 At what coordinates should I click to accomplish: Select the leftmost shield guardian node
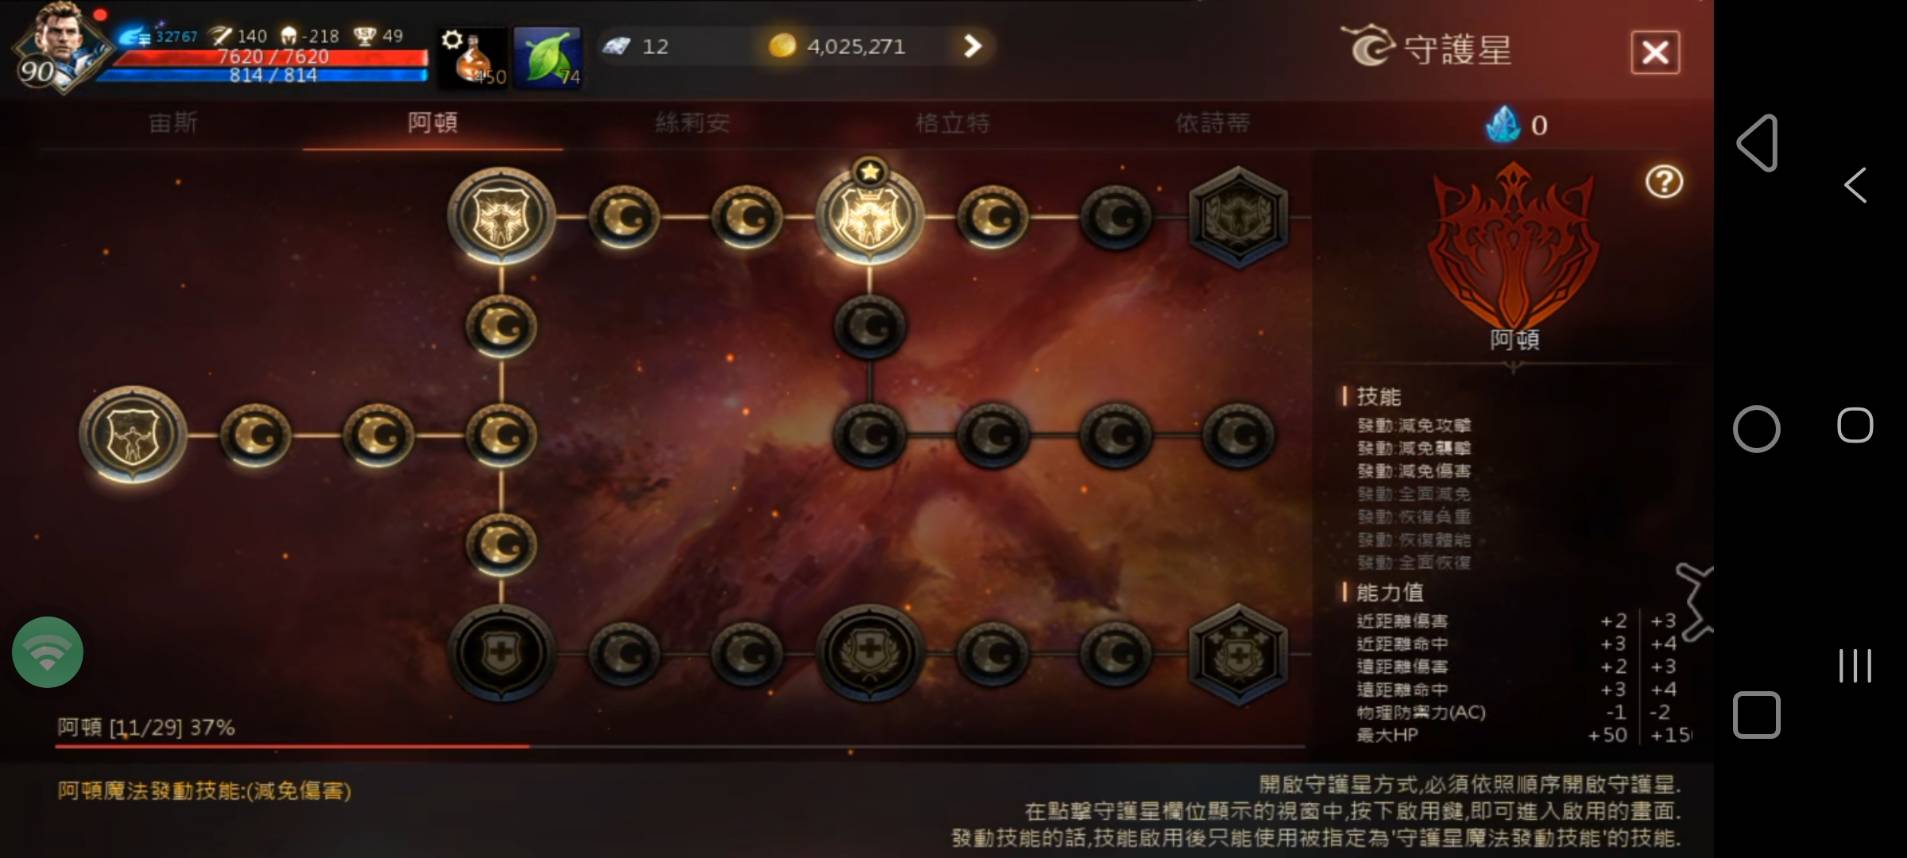coord(132,435)
